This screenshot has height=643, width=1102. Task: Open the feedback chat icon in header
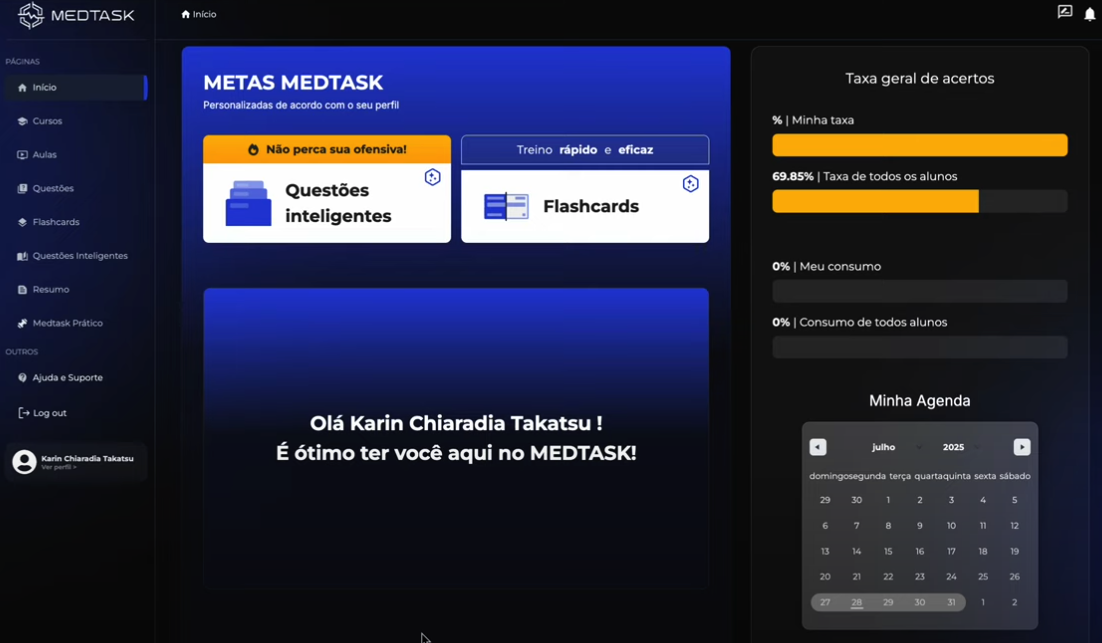(1065, 12)
